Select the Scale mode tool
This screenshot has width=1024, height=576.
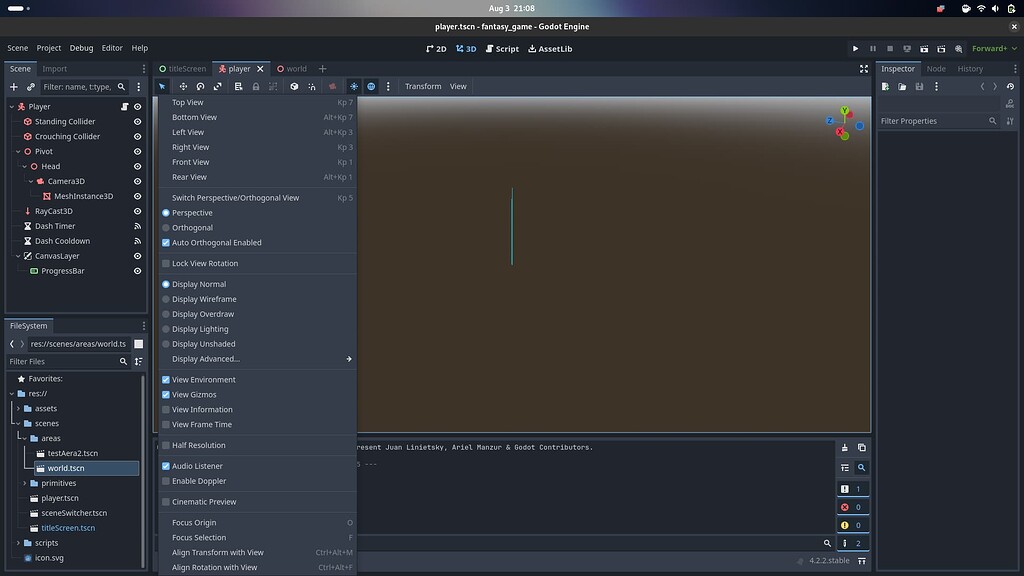point(217,86)
